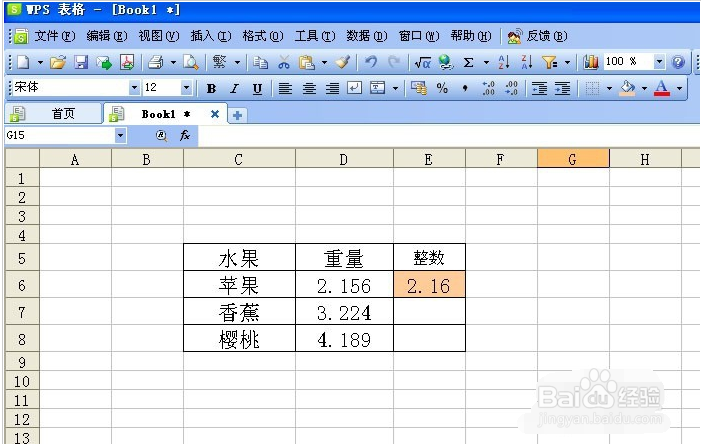Expand the AutoSum dropdown arrow
701x444 pixels.
pyautogui.click(x=486, y=63)
